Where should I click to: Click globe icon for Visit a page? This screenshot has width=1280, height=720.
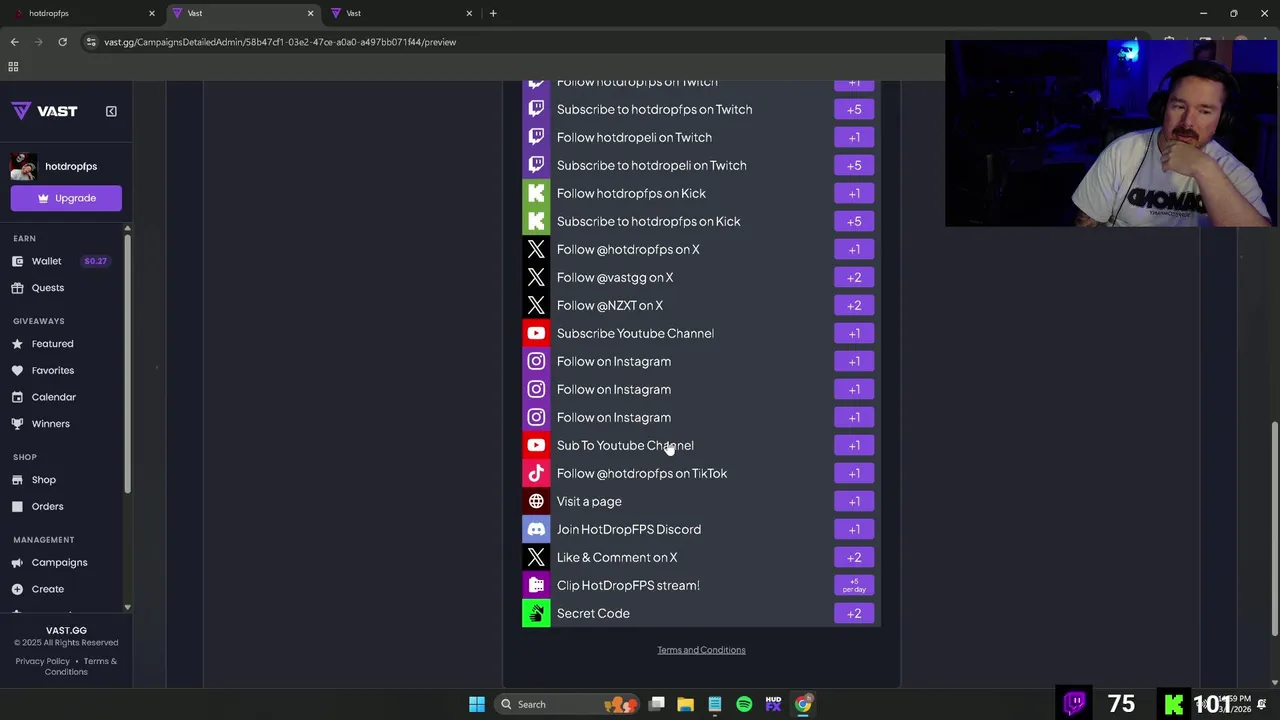pos(536,501)
